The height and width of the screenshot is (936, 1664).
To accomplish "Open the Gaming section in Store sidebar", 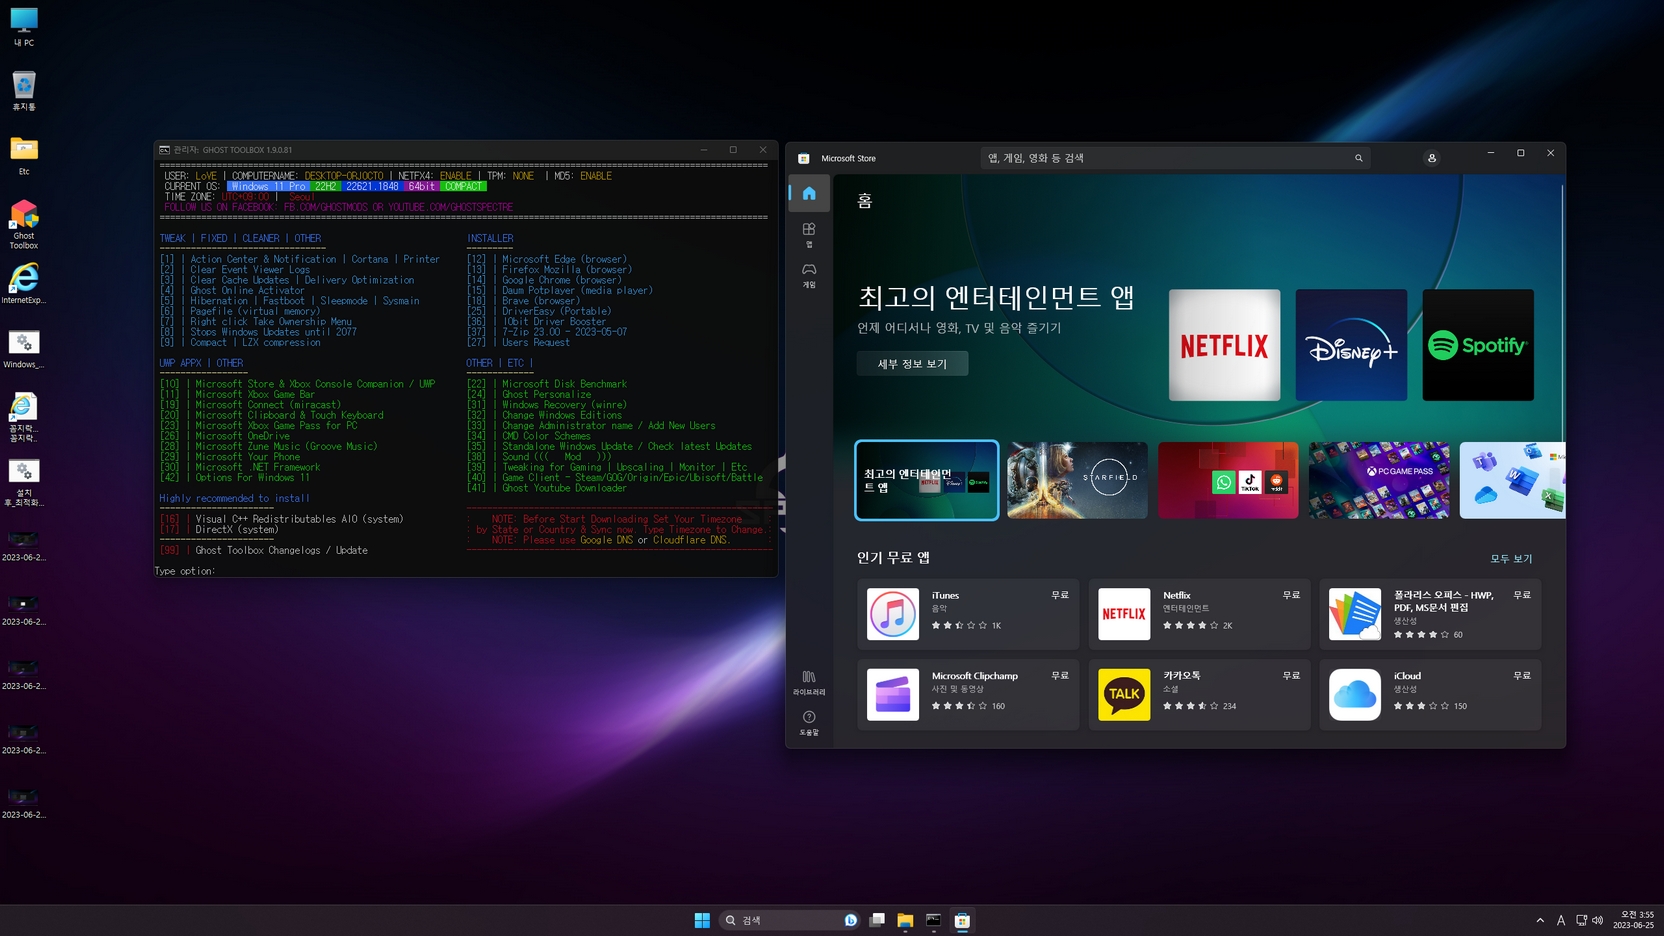I will (809, 275).
